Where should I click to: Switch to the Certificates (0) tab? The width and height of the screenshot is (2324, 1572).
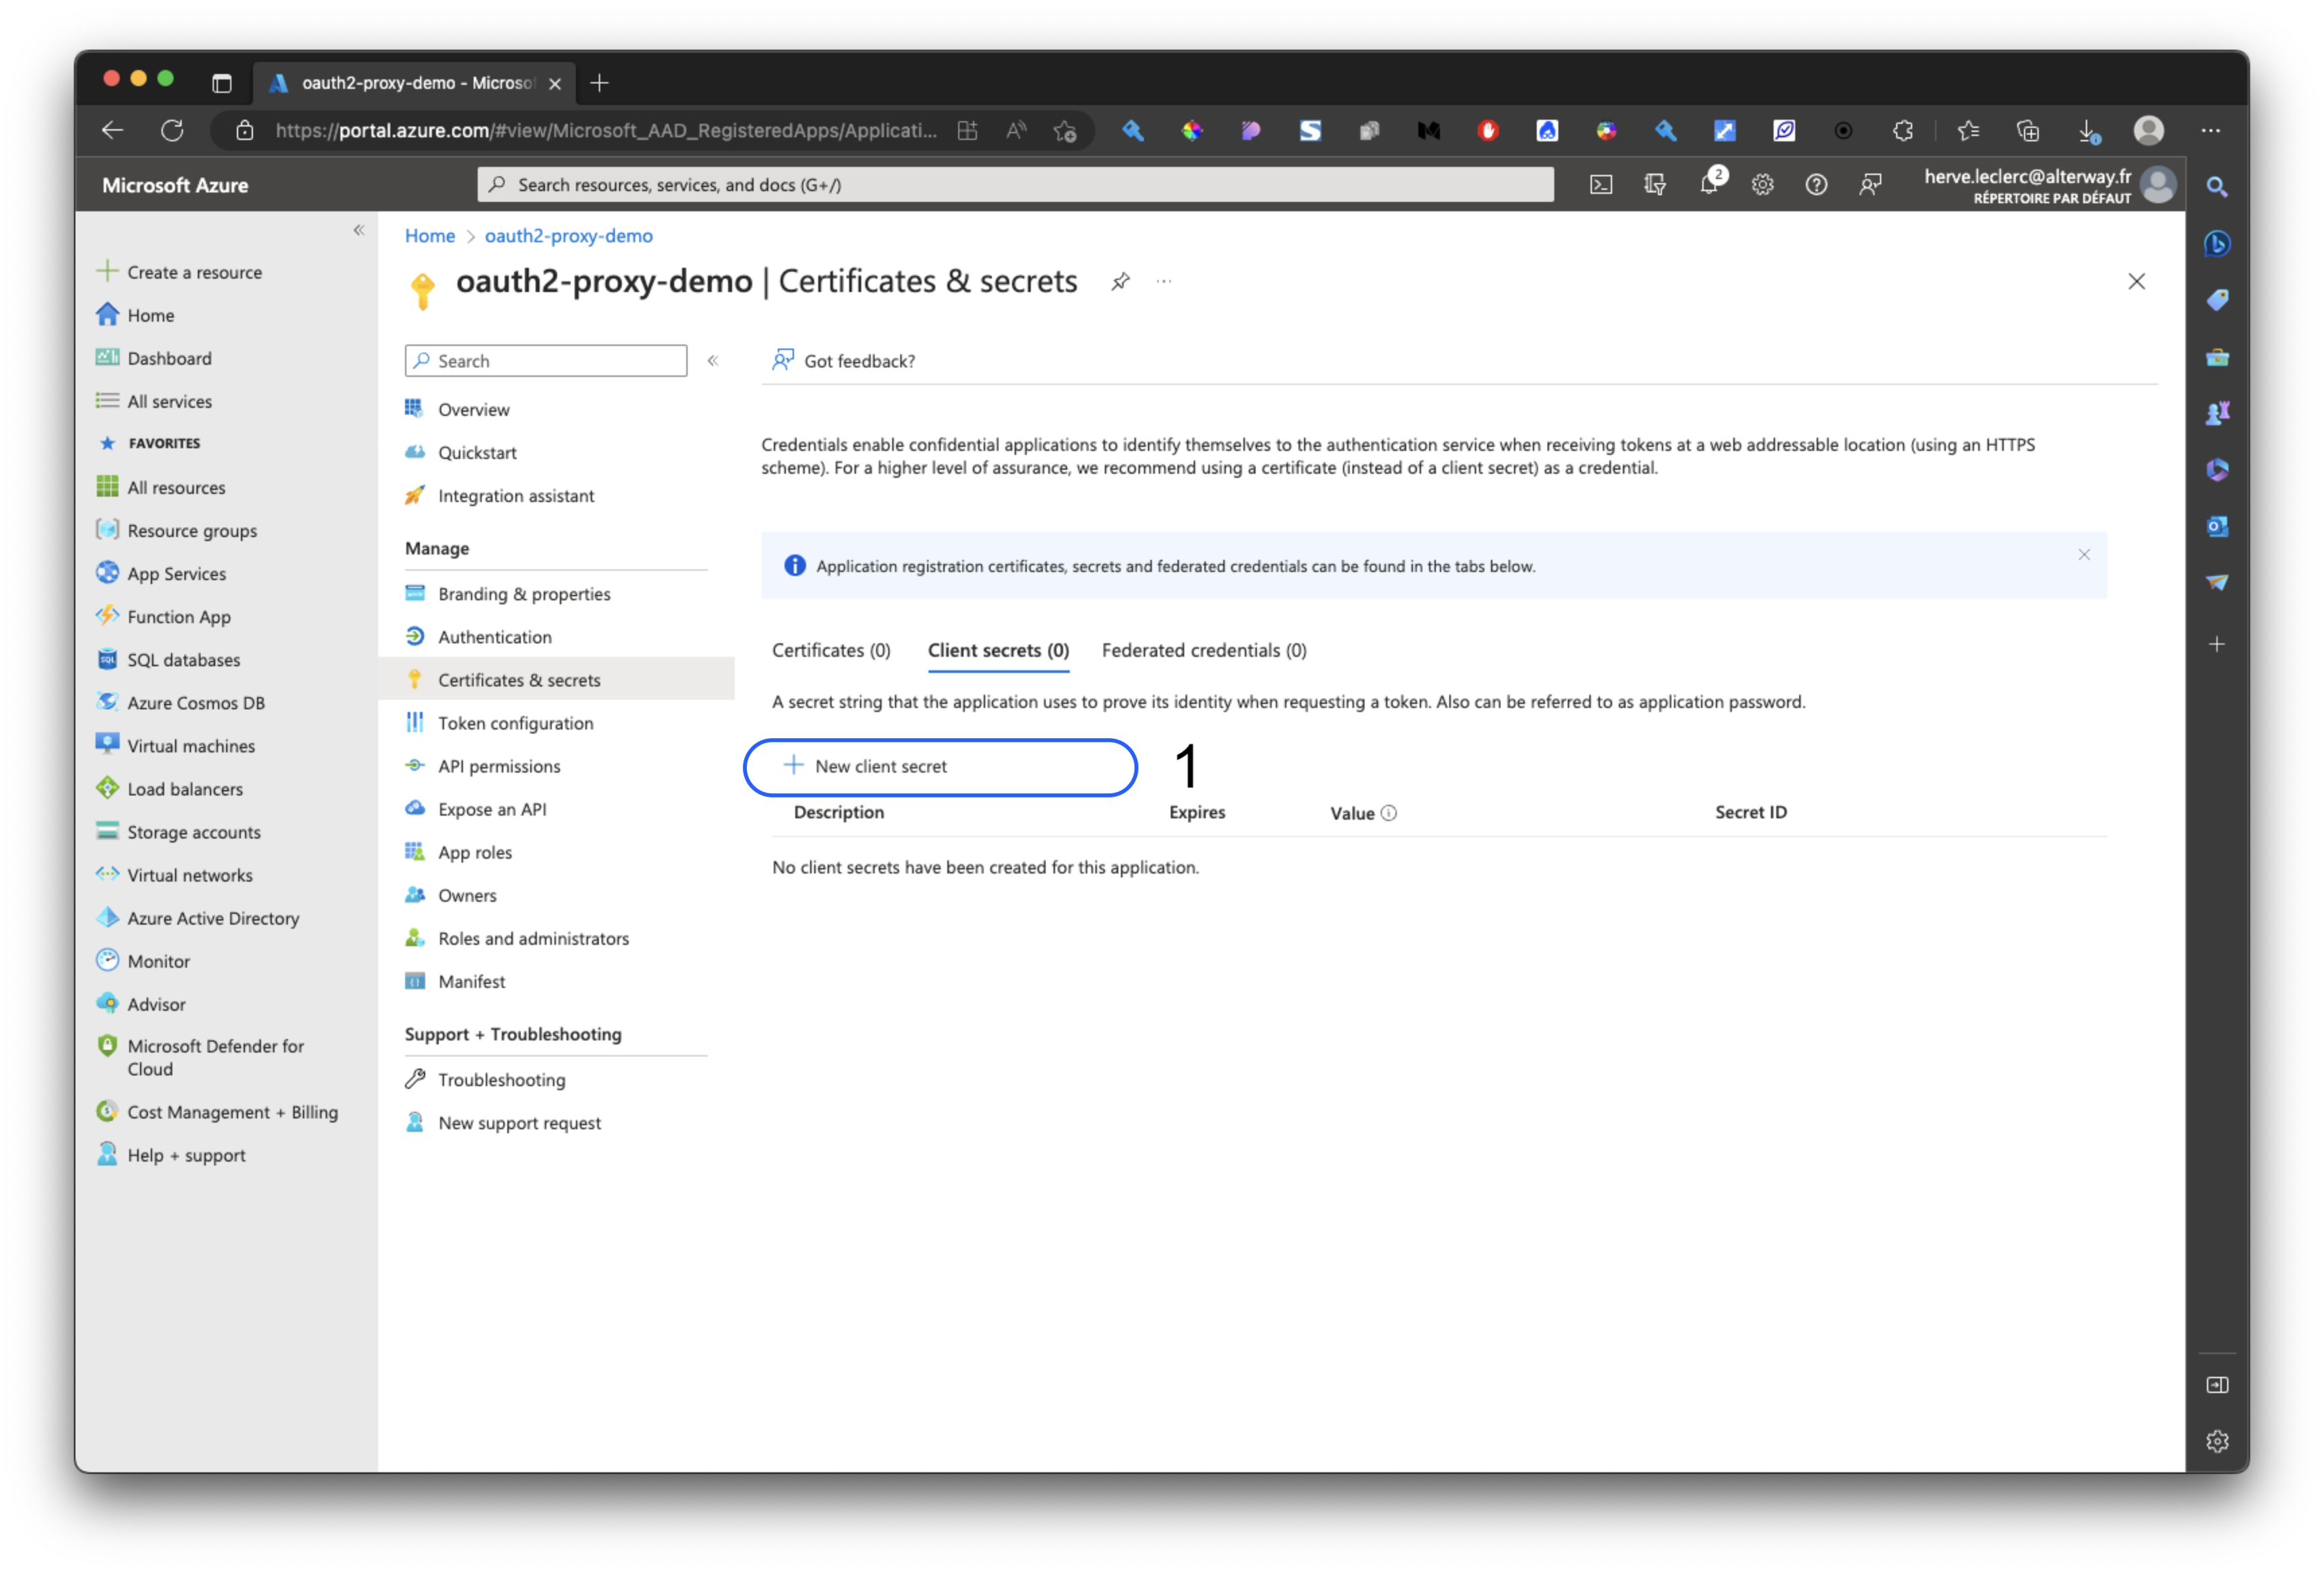pyautogui.click(x=830, y=651)
